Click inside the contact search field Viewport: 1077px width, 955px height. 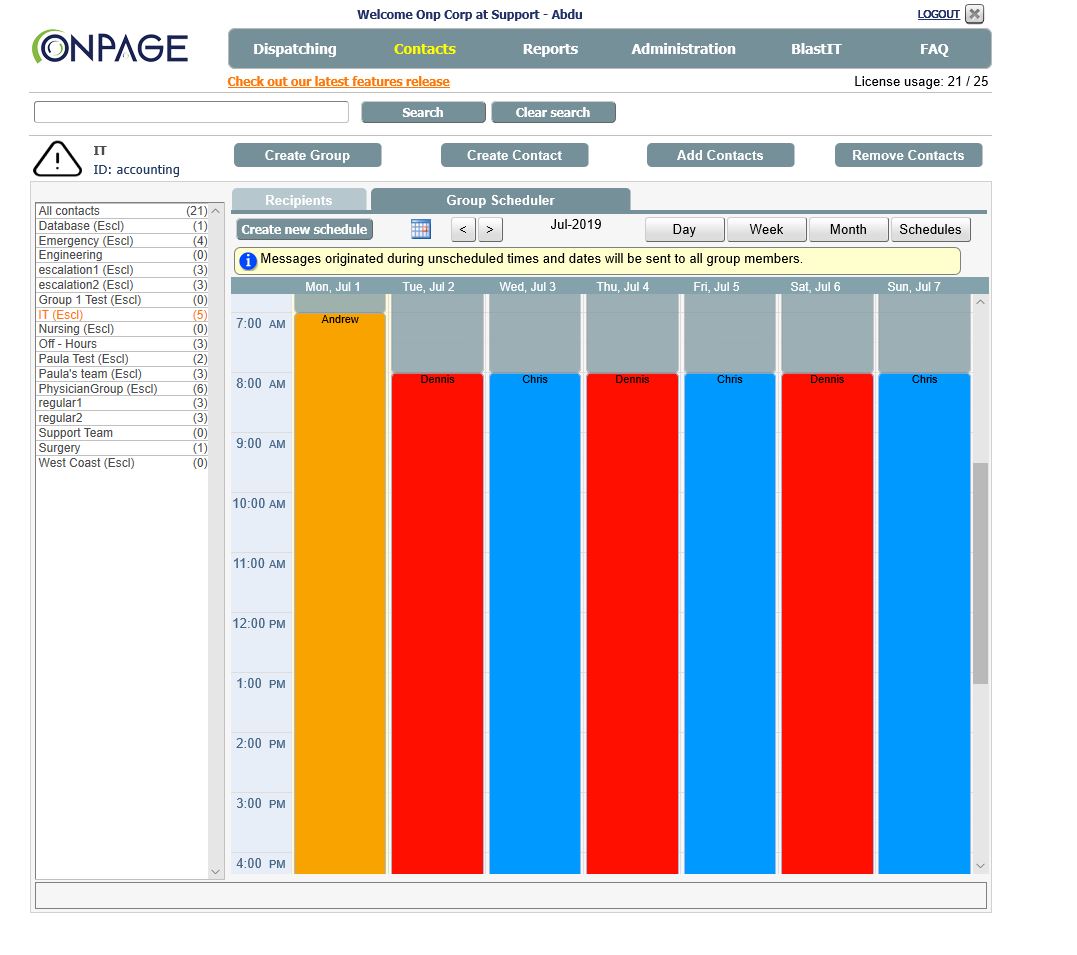(x=191, y=112)
